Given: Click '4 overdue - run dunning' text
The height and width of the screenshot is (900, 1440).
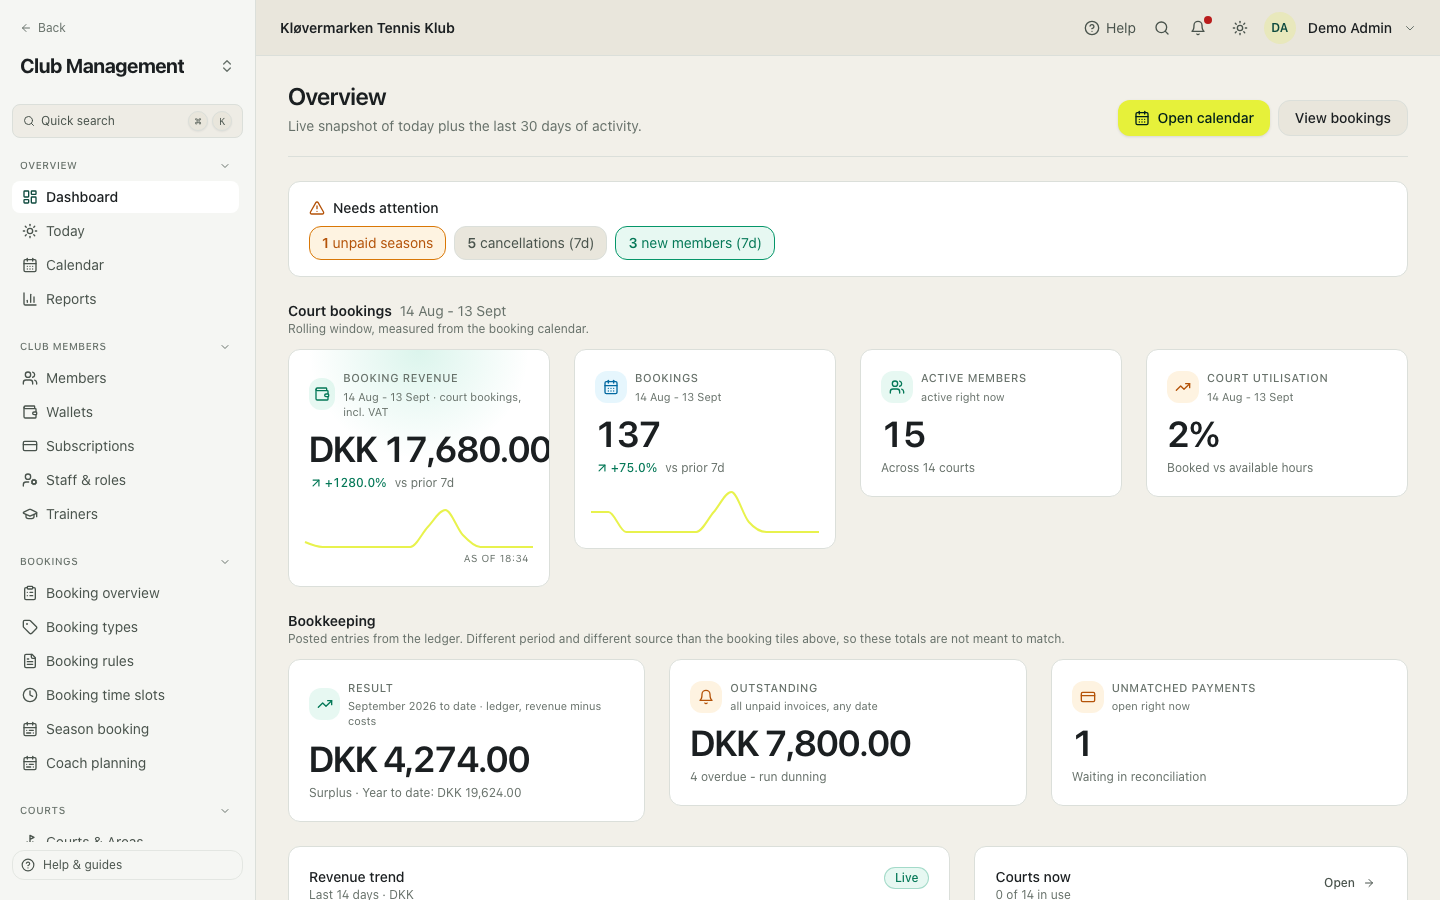Looking at the screenshot, I should click(758, 777).
